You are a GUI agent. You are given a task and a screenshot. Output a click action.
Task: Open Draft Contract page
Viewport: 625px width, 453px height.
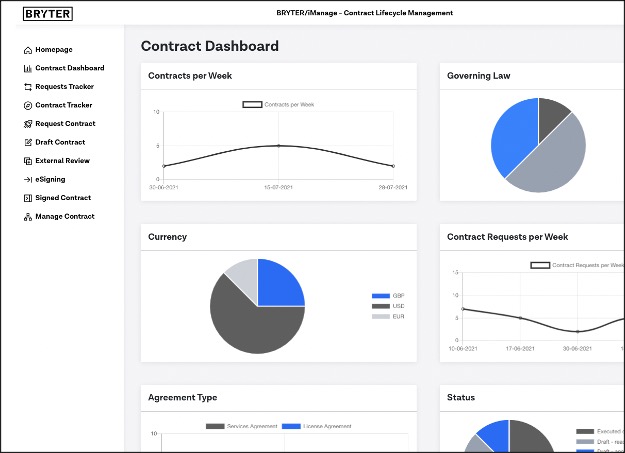[x=60, y=142]
